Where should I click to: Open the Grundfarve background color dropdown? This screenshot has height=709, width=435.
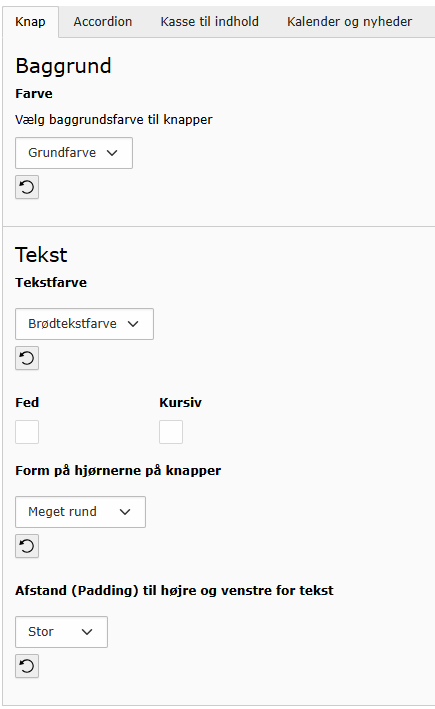(x=74, y=153)
